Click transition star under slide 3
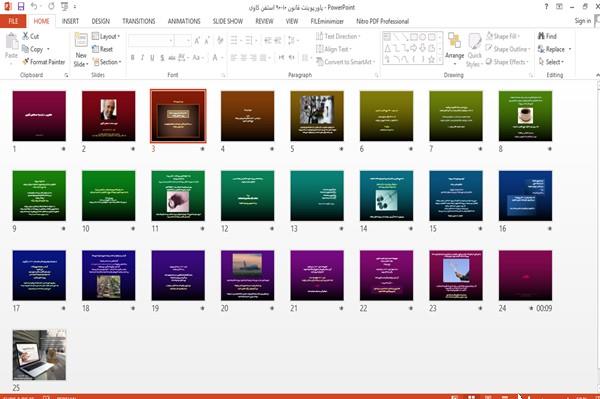 coord(202,149)
